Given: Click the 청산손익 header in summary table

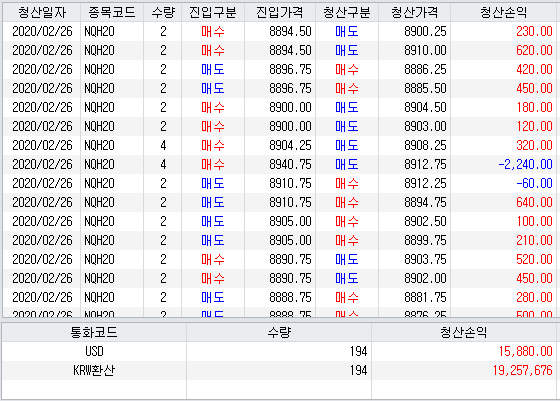Looking at the screenshot, I should coord(464,332).
